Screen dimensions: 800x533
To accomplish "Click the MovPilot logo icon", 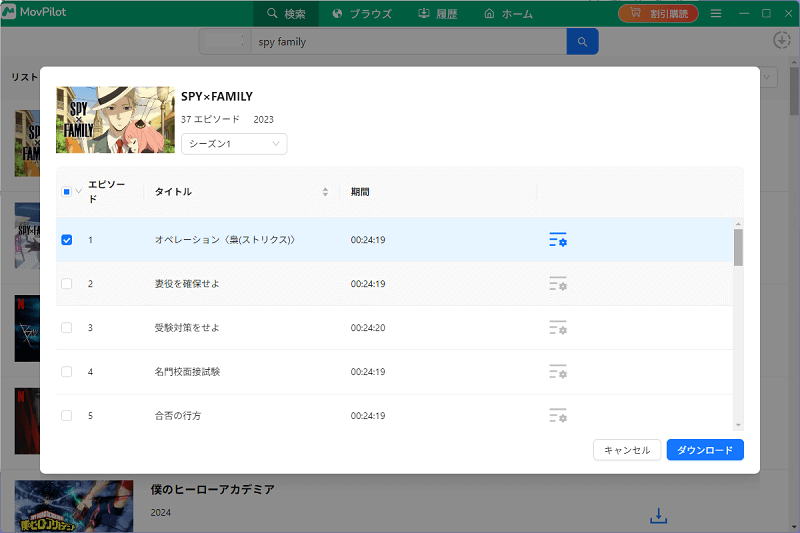I will pyautogui.click(x=9, y=12).
